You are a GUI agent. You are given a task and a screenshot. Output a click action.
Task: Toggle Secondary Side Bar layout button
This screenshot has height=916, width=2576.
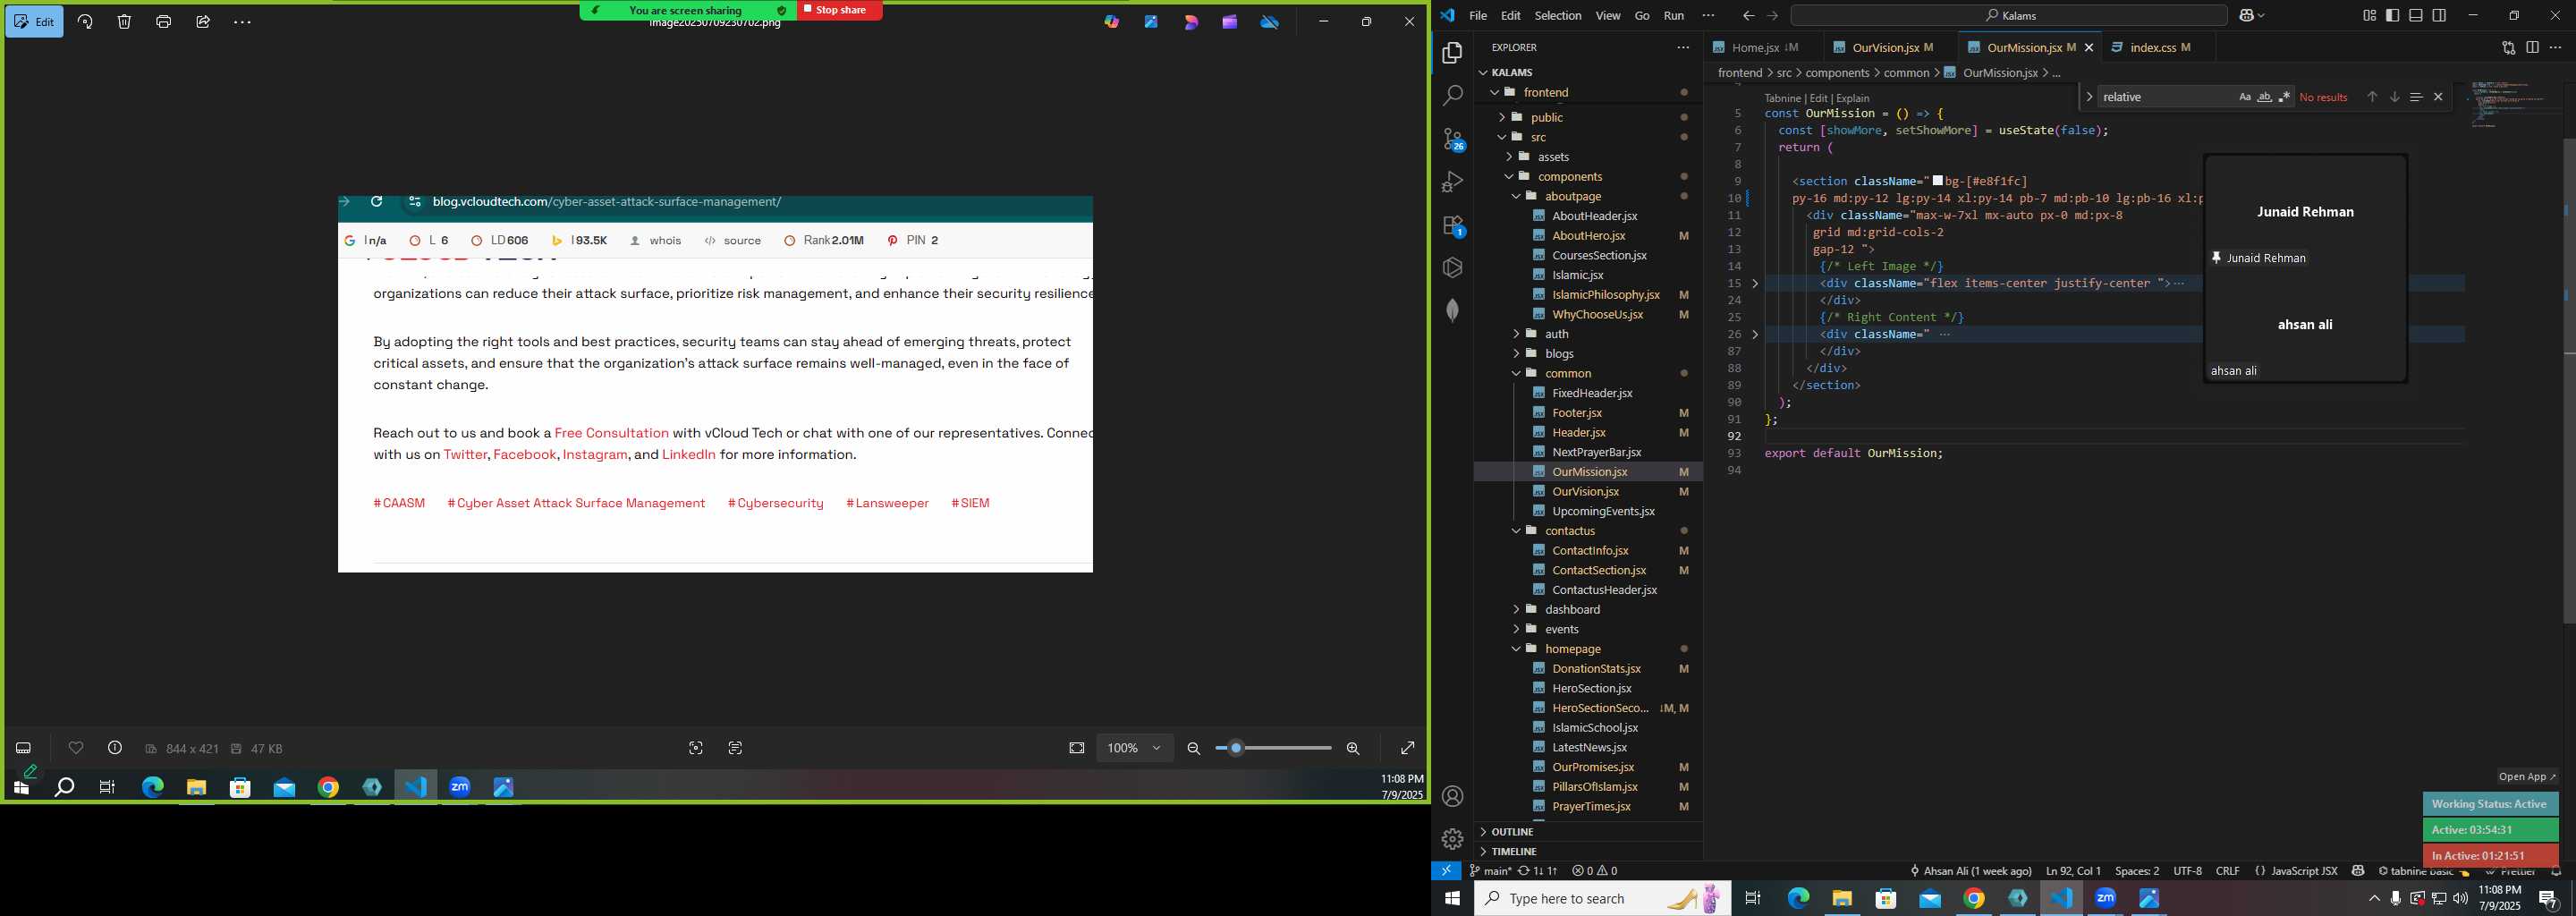coord(2439,16)
